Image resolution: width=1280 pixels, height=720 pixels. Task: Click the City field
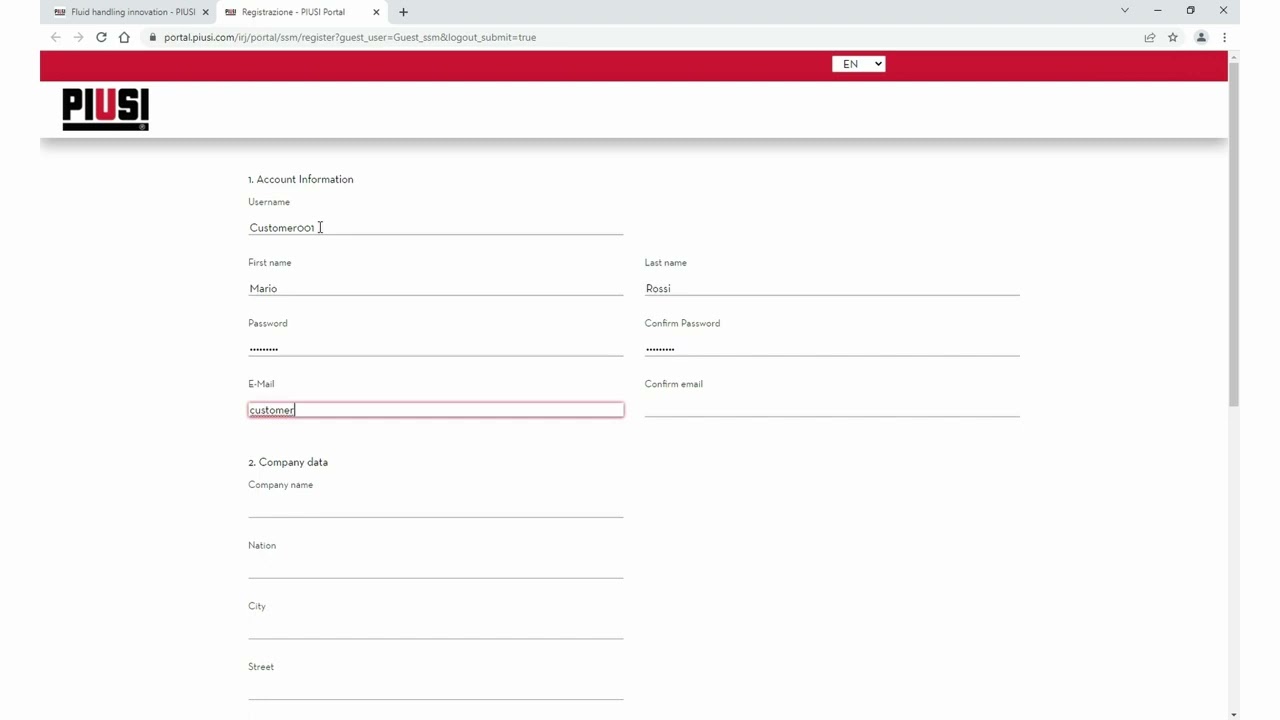(435, 630)
